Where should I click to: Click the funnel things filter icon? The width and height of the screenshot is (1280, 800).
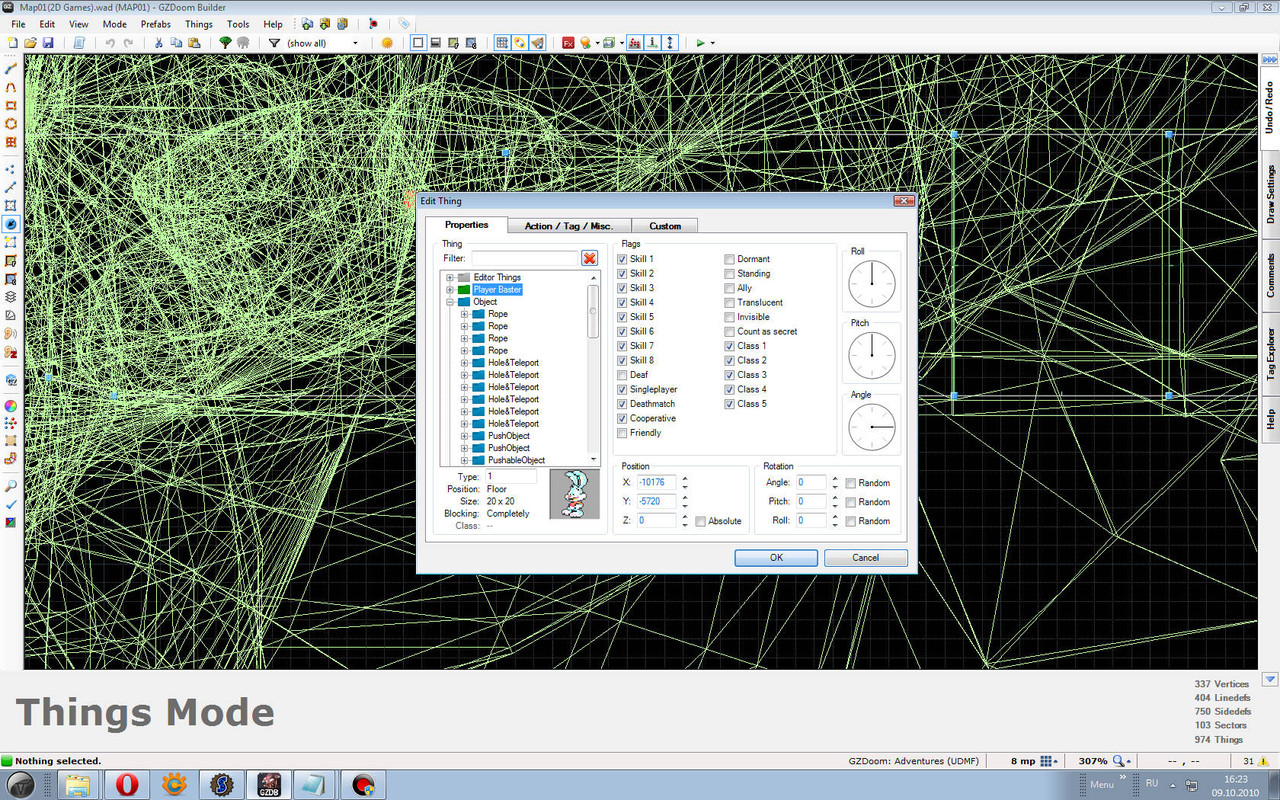[x=274, y=43]
